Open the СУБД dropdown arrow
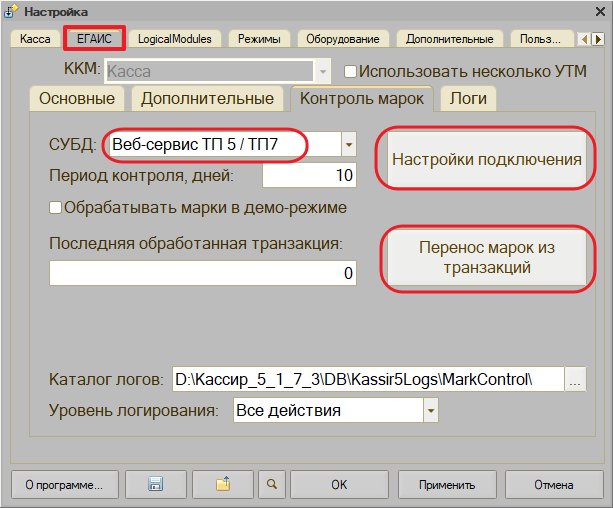613x508 pixels. coord(349,144)
